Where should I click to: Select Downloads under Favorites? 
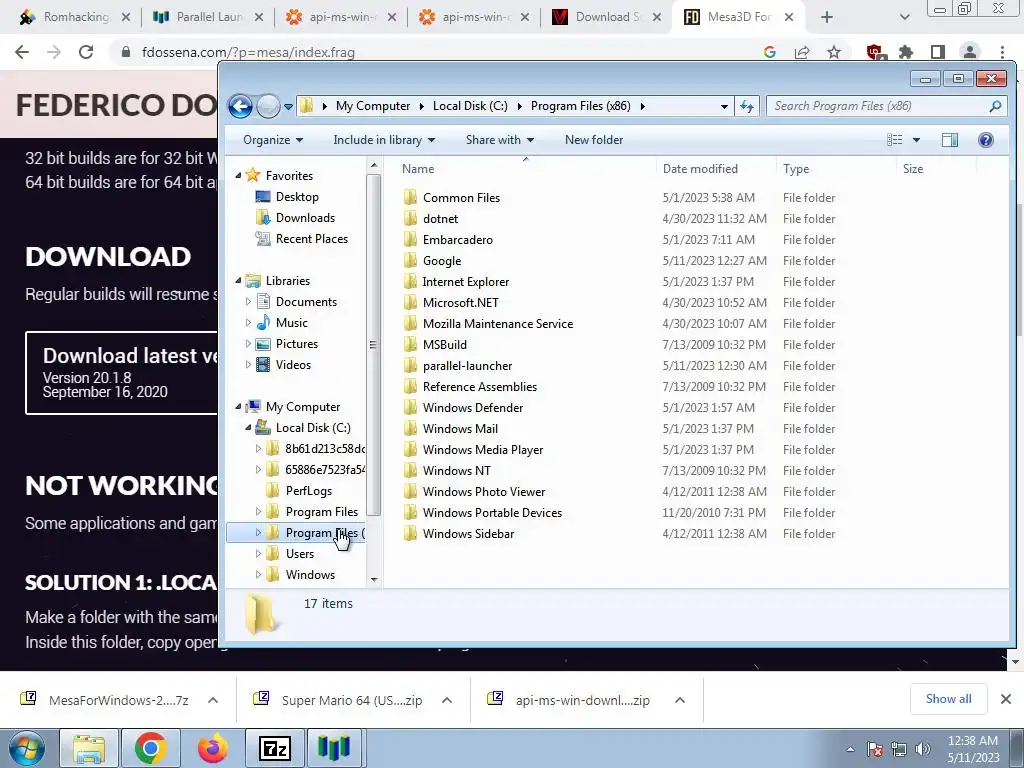coord(305,218)
